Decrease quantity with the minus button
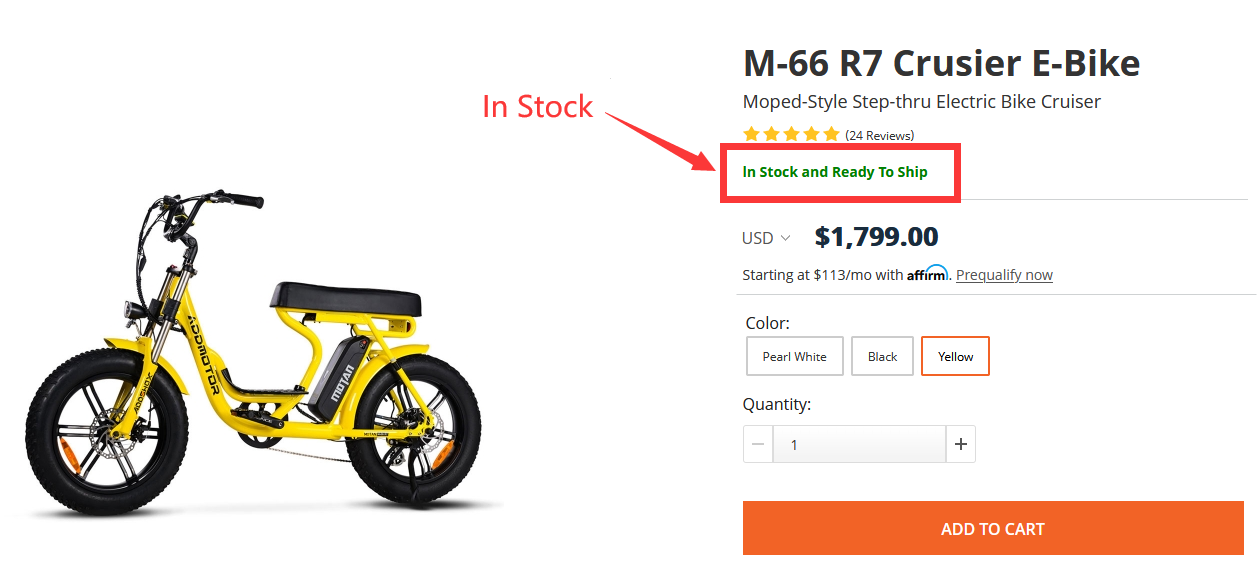1258x561 pixels. (x=758, y=444)
